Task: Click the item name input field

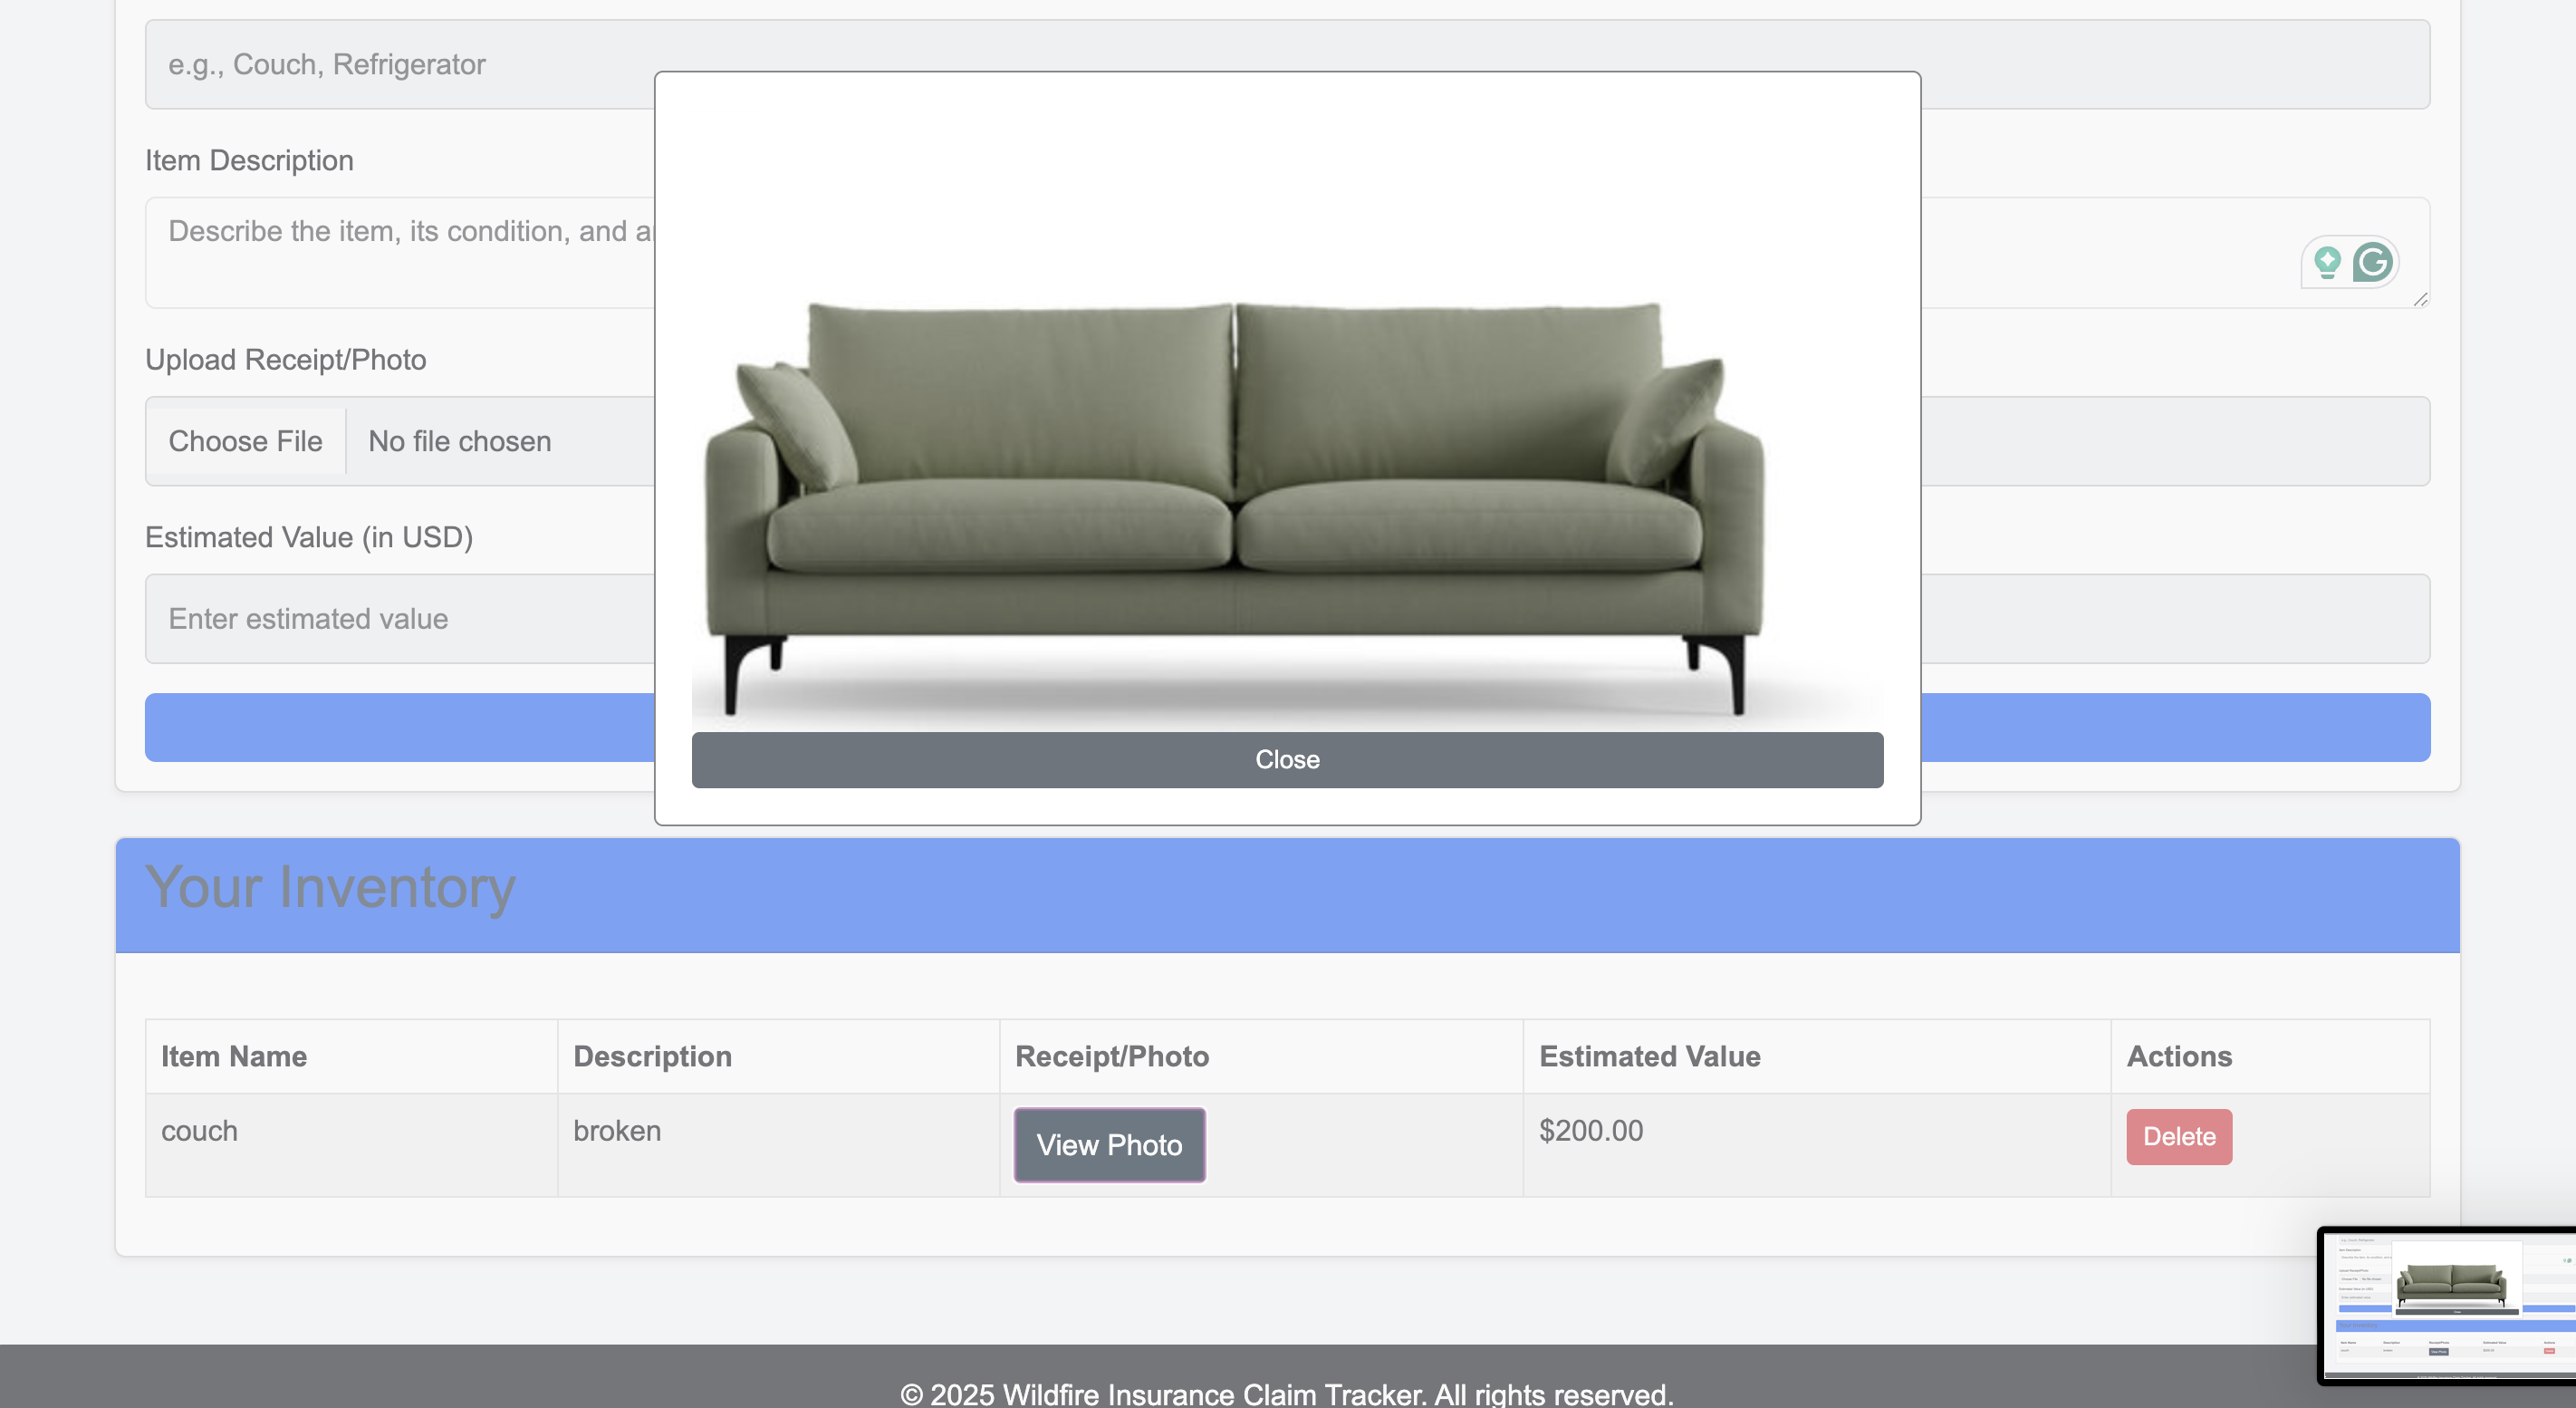Action: click(400, 64)
